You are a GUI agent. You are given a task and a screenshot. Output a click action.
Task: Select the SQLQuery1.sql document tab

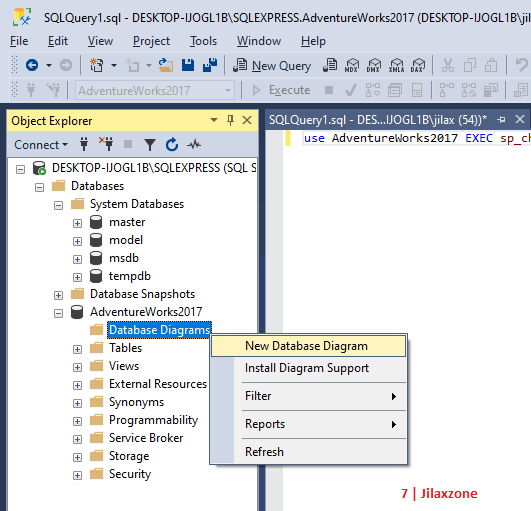click(x=378, y=120)
